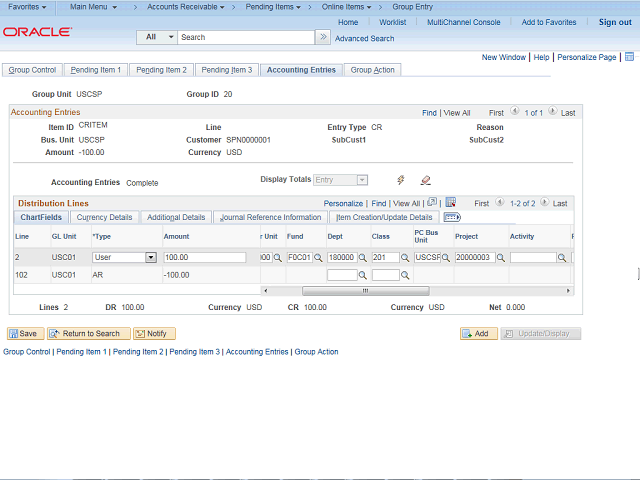Click the grid scrollbar right arrow
This screenshot has height=480, width=640.
click(568, 291)
